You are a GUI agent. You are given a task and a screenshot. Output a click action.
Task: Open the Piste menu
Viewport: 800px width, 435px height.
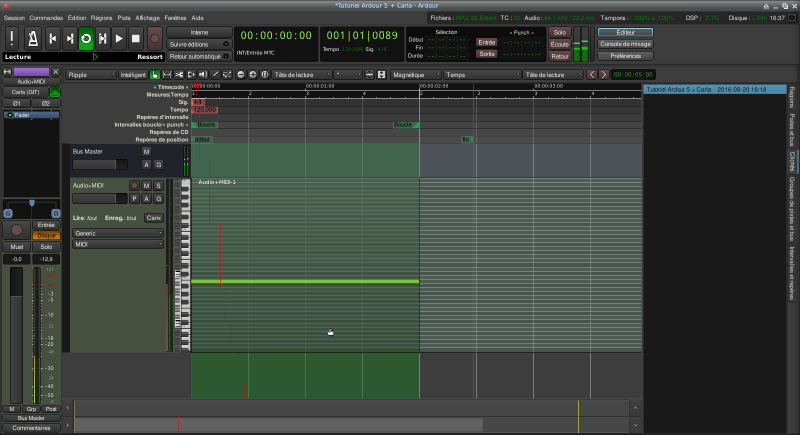coord(124,18)
